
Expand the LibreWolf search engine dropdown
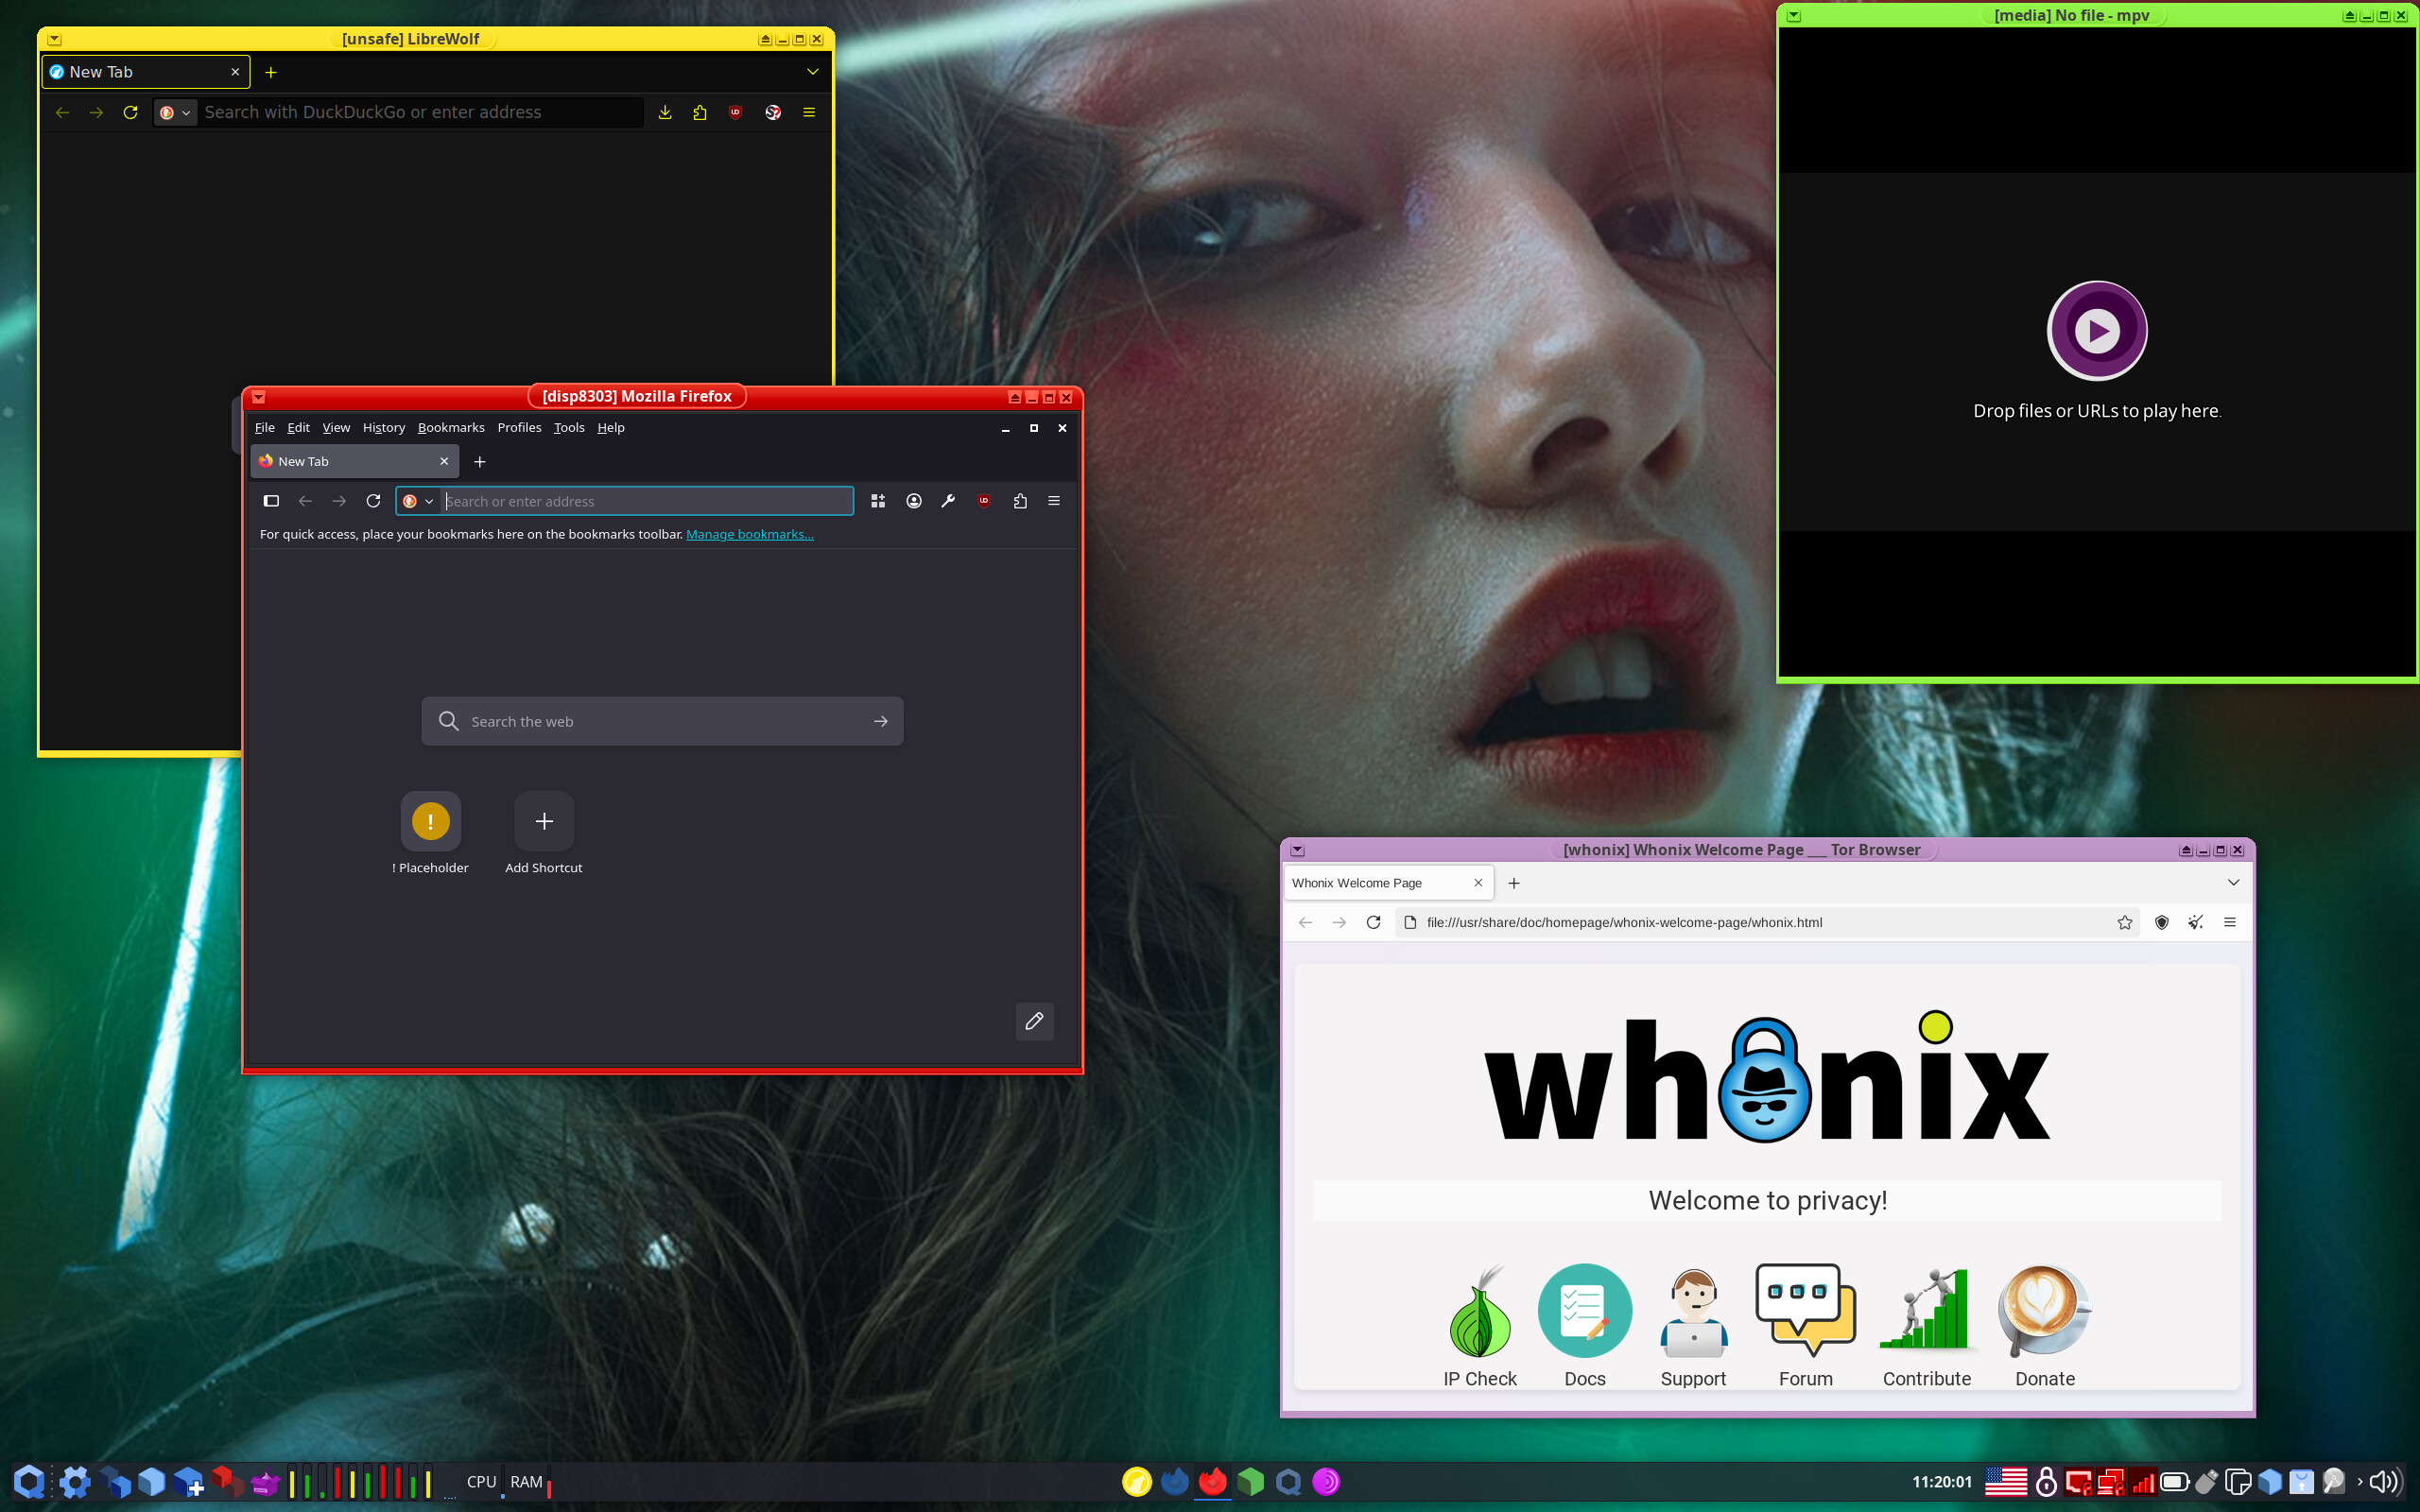click(x=176, y=112)
